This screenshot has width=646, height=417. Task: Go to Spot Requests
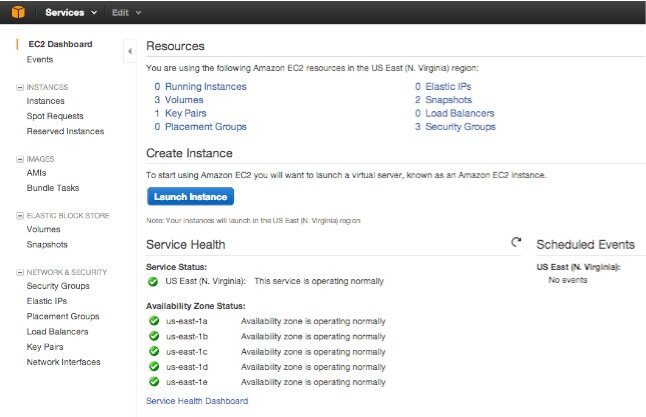click(55, 116)
